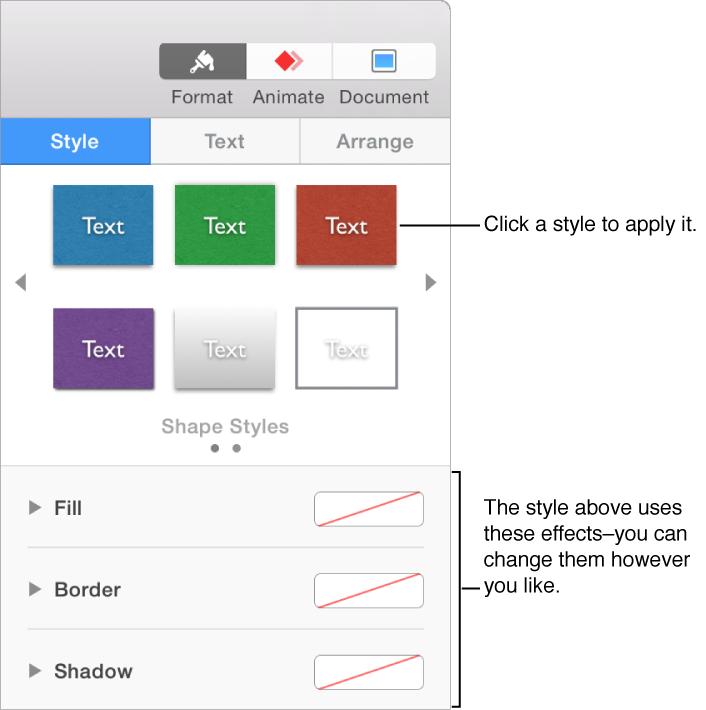Click the Document inspector icon

[384, 62]
